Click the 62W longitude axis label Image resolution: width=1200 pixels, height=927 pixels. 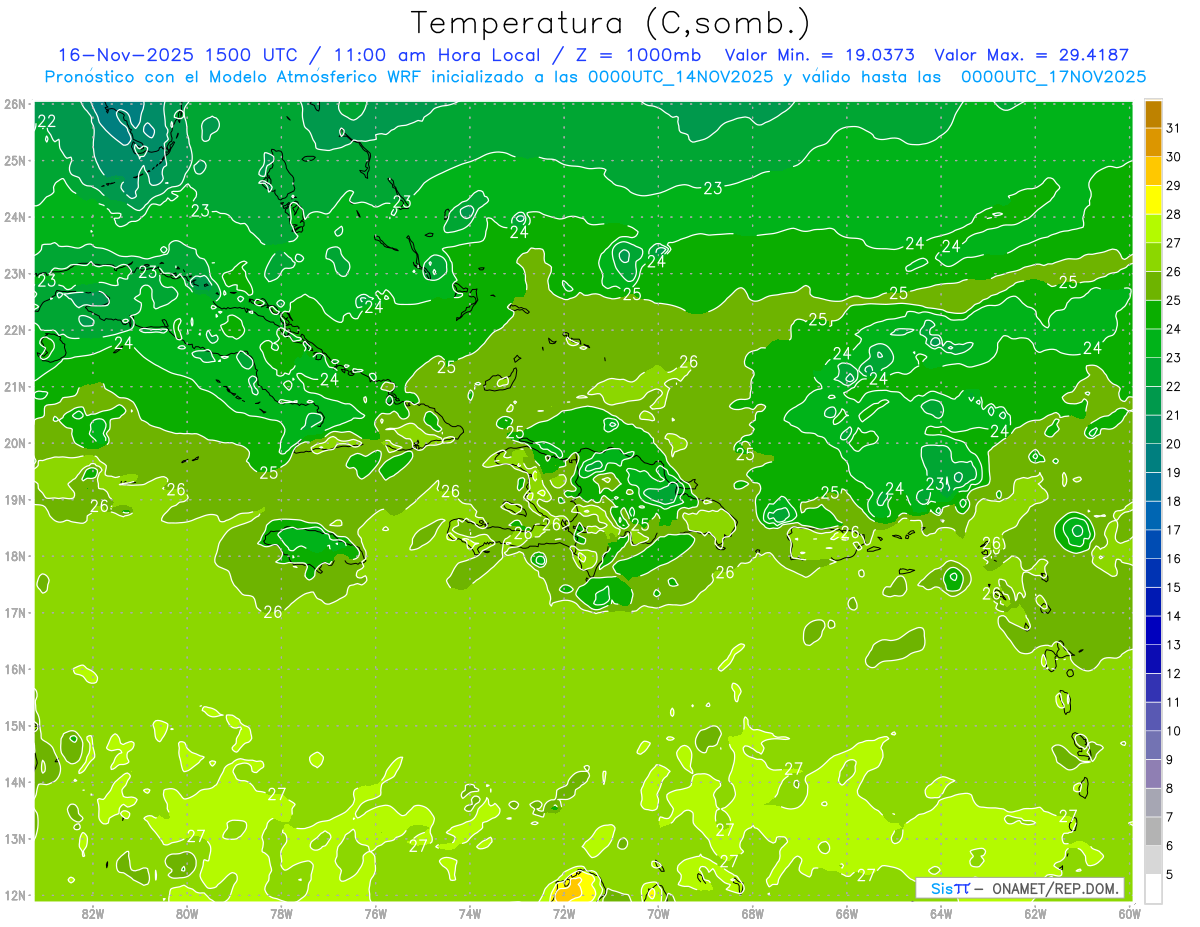(1035, 913)
